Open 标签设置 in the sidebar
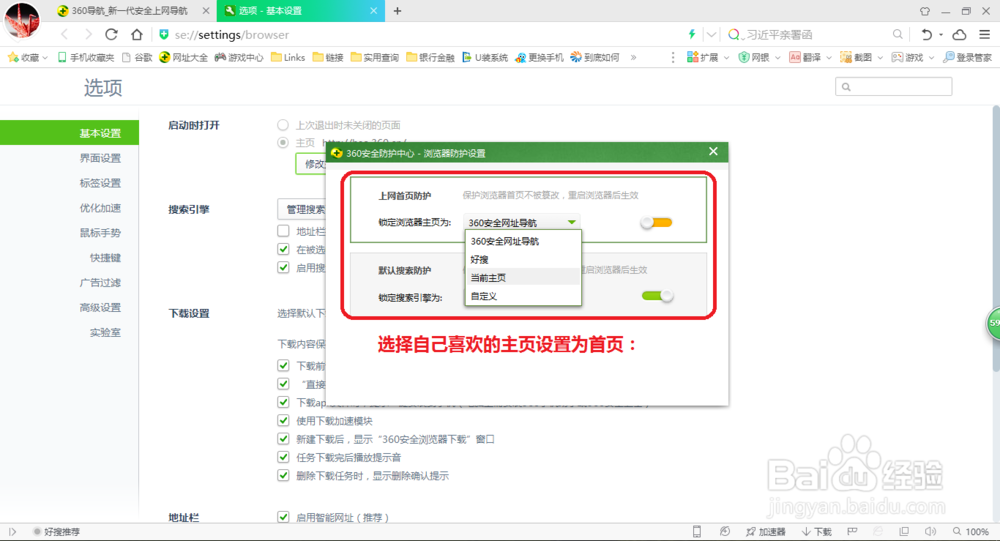 [100, 183]
